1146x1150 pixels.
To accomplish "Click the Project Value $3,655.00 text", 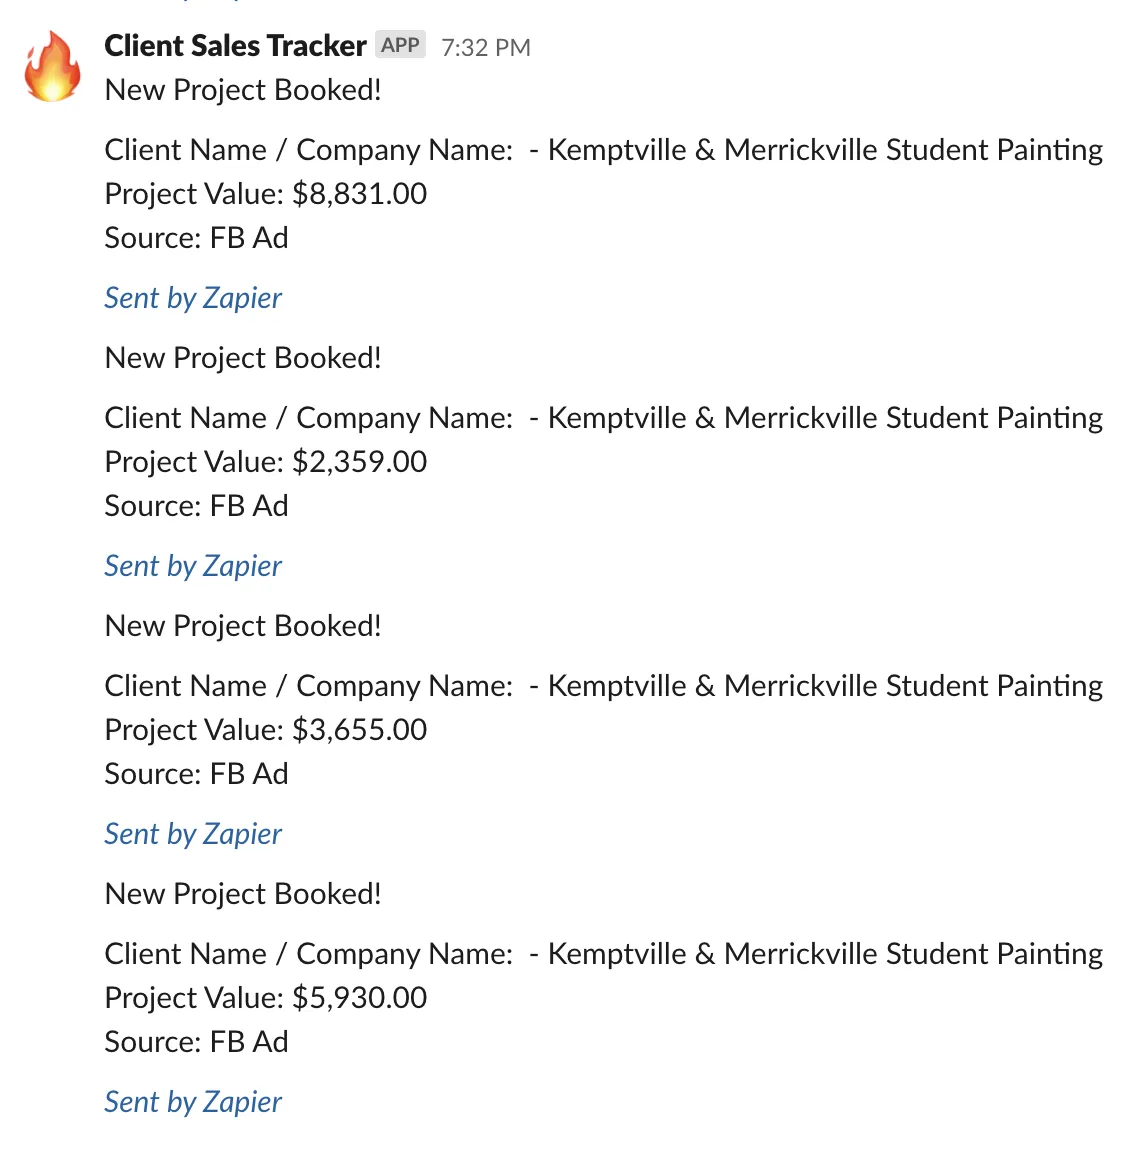I will click(x=265, y=730).
